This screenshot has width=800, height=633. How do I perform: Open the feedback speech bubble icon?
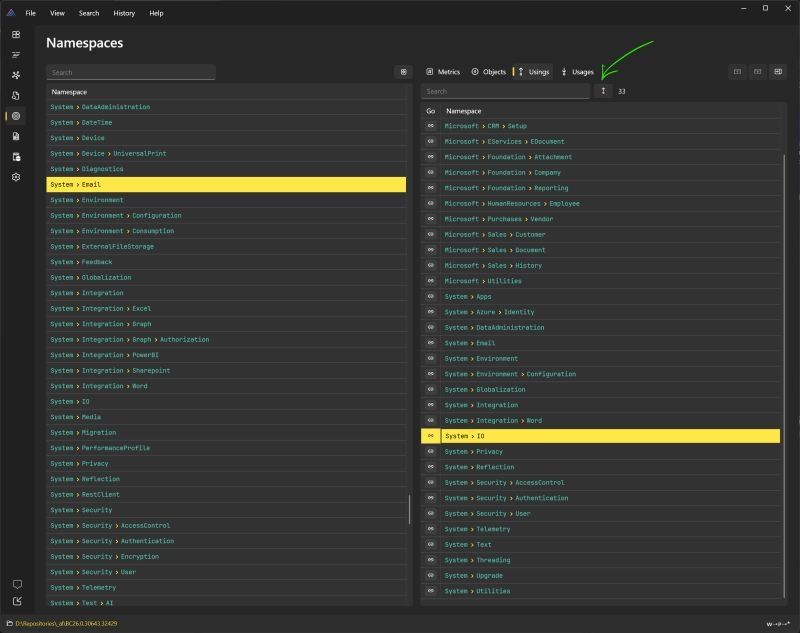(17, 584)
